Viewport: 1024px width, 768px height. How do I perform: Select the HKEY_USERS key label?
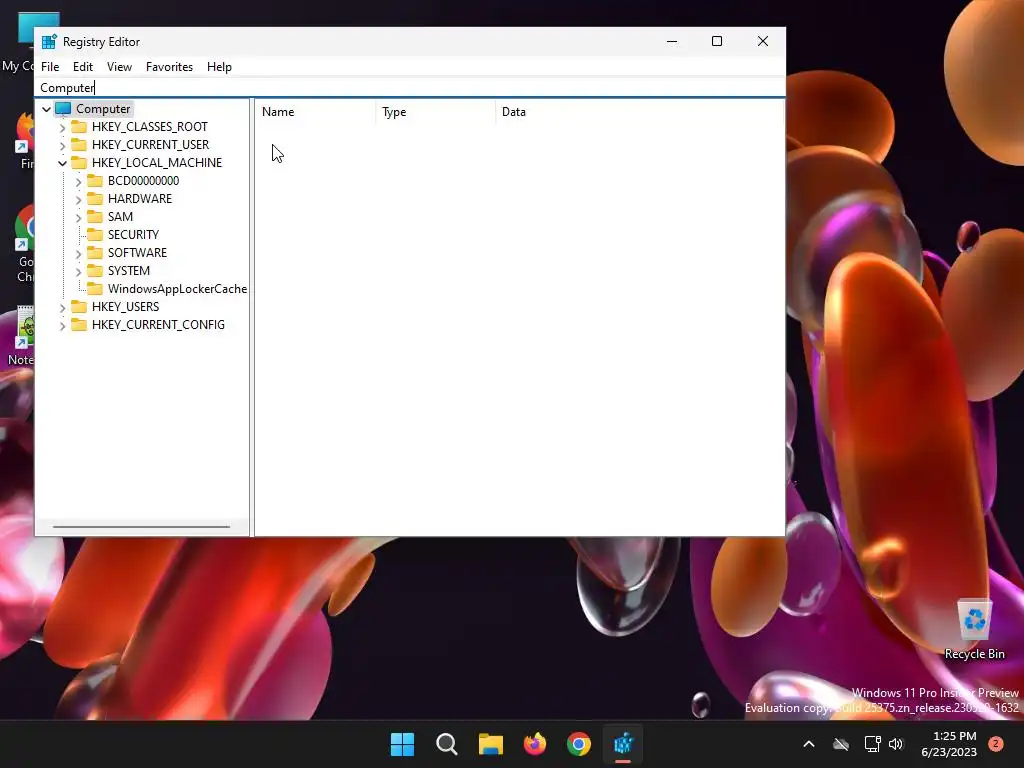125,307
